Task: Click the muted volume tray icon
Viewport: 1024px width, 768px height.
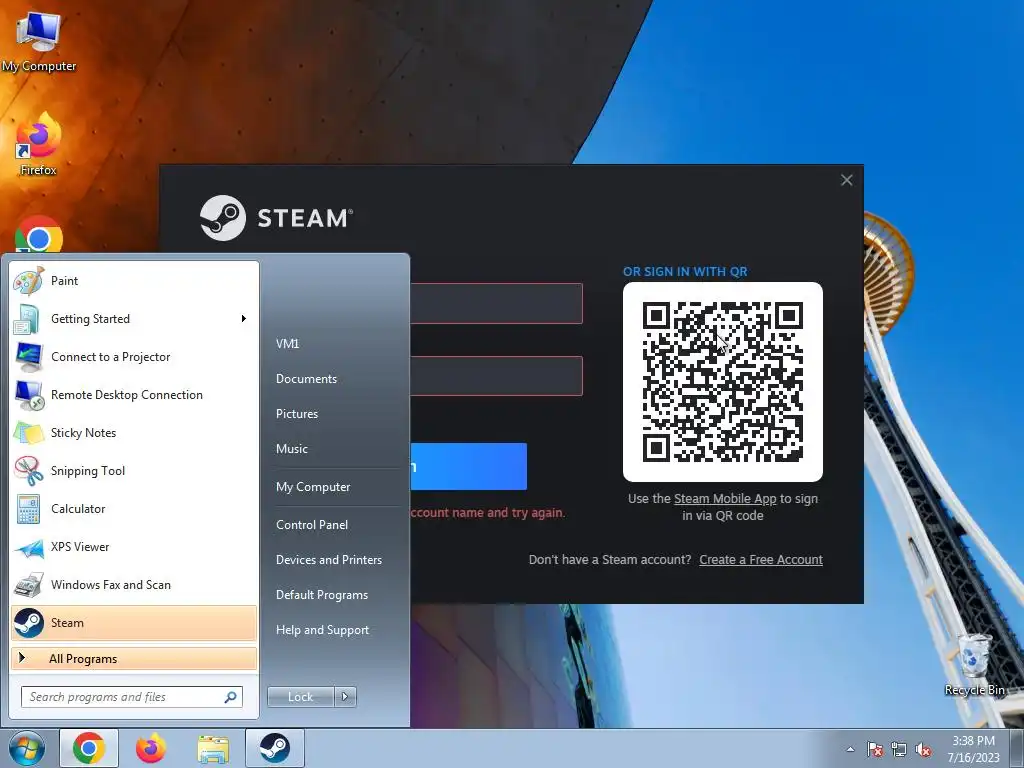Action: [x=923, y=749]
